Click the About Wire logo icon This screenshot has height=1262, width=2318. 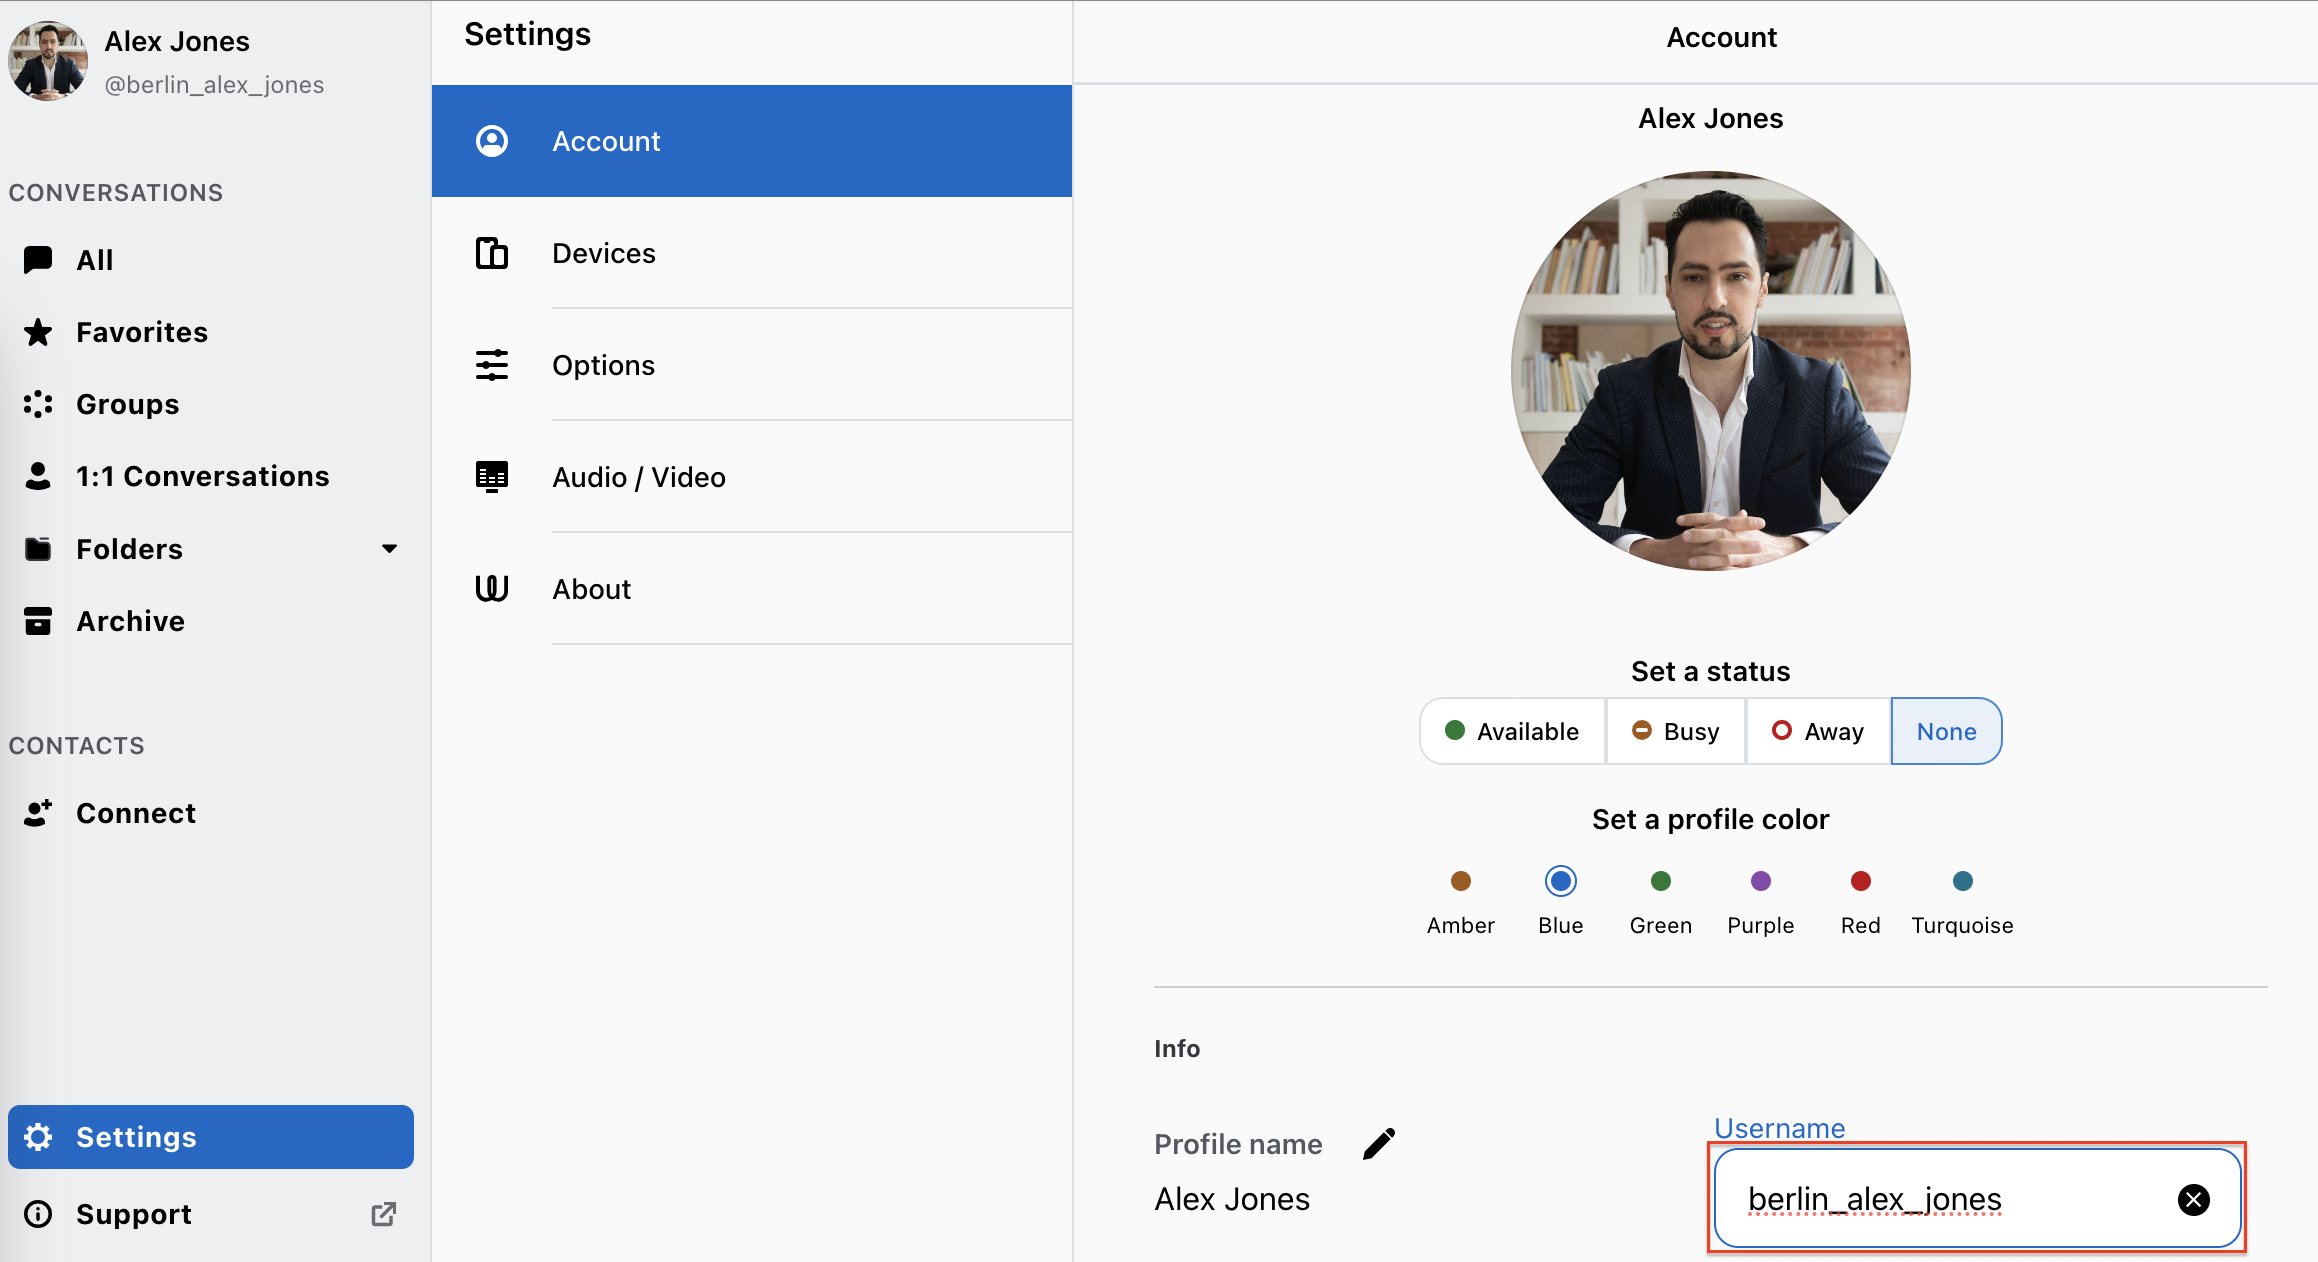pos(492,589)
